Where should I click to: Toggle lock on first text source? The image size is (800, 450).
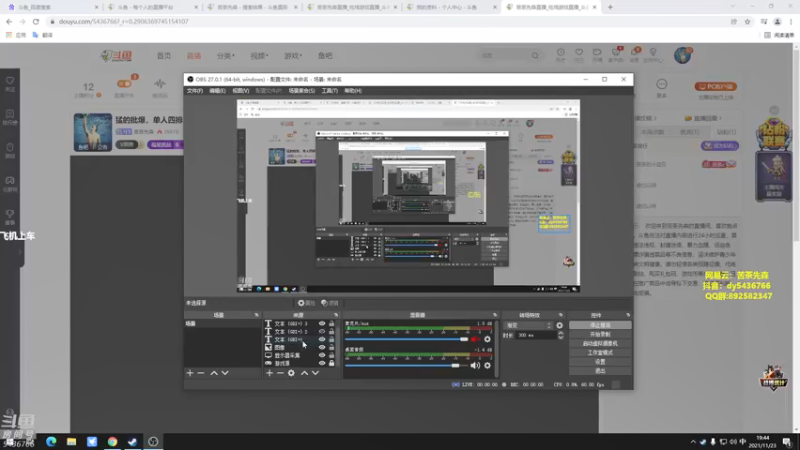pos(332,323)
